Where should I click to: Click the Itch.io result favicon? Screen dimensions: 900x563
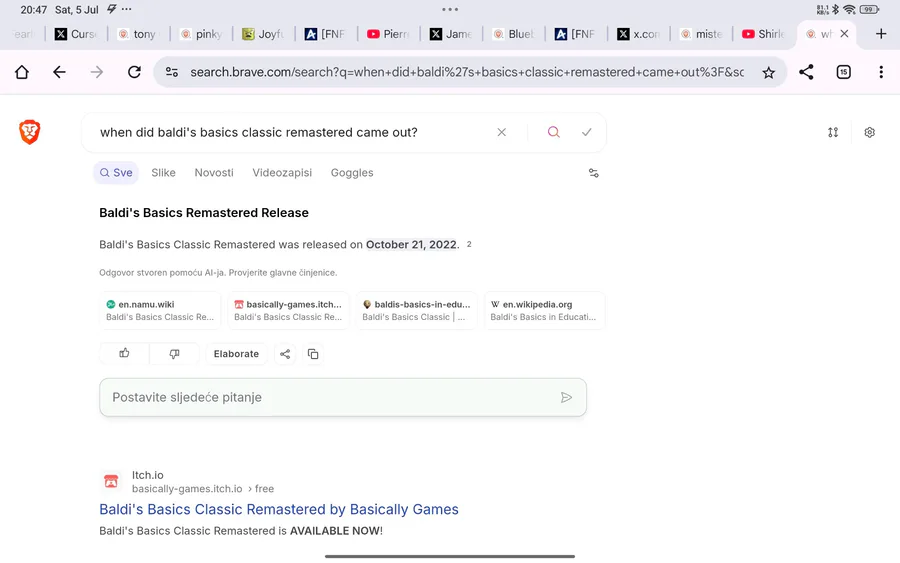coord(111,482)
